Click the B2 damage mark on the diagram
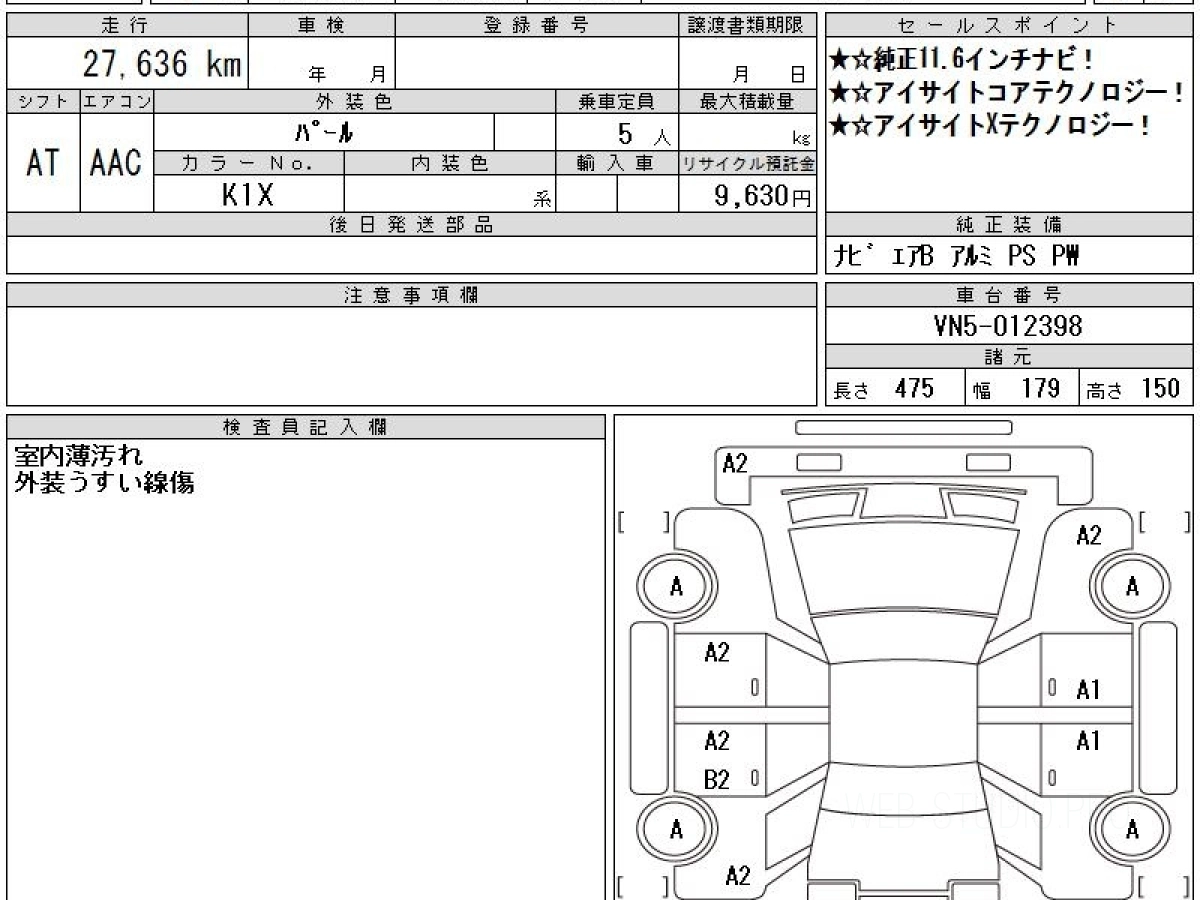Screen dimensions: 1200x900 pyautogui.click(x=717, y=780)
